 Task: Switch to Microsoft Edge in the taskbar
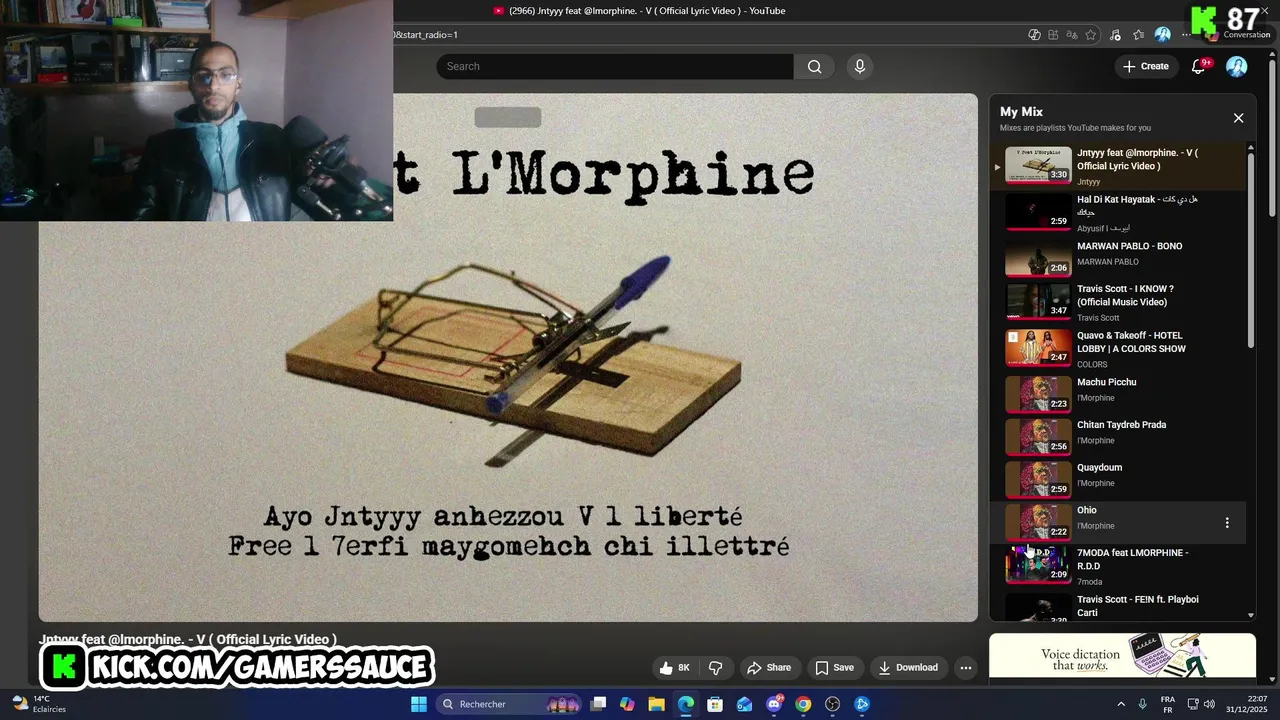pyautogui.click(x=686, y=704)
